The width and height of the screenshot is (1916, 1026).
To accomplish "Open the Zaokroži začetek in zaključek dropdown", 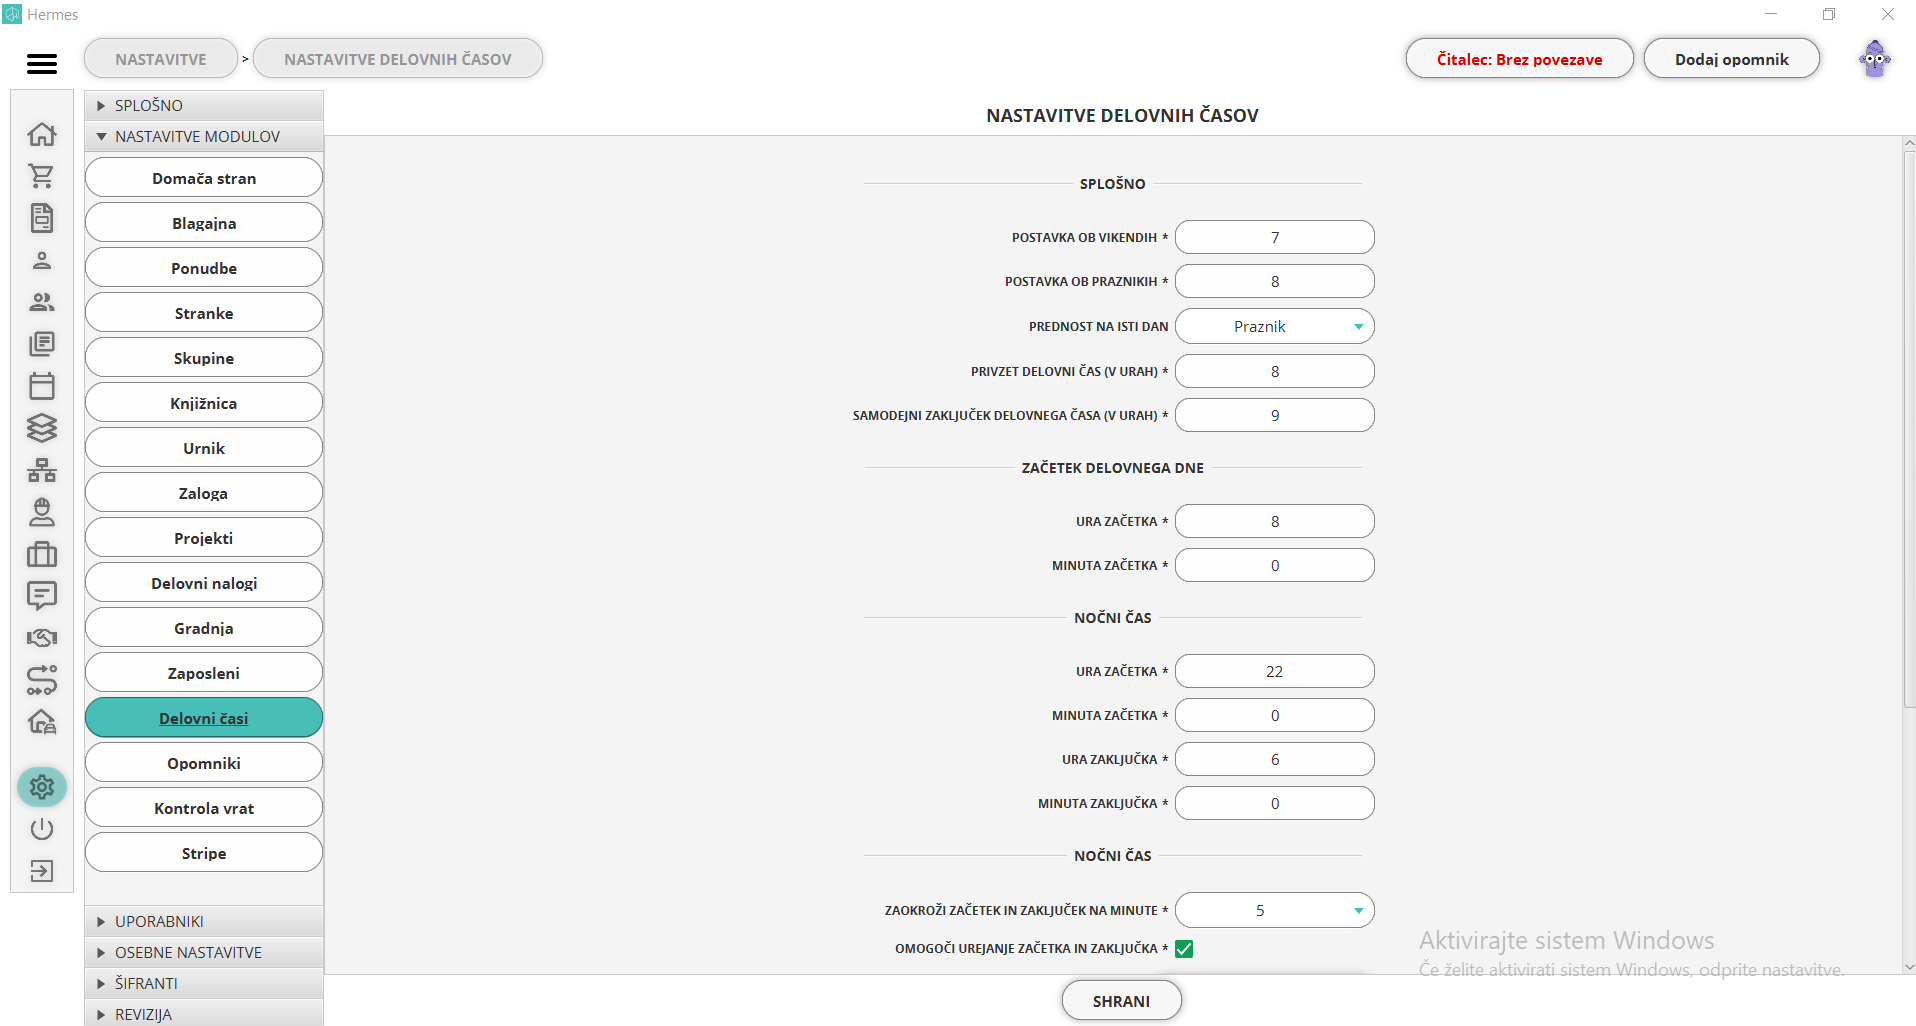I will pos(1275,910).
